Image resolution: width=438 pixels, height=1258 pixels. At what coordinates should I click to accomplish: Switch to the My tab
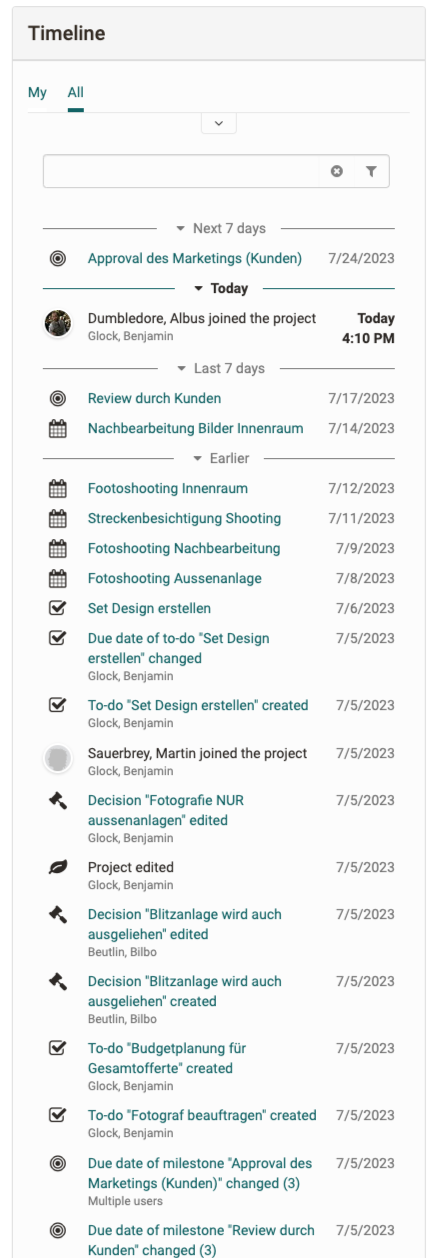37,93
